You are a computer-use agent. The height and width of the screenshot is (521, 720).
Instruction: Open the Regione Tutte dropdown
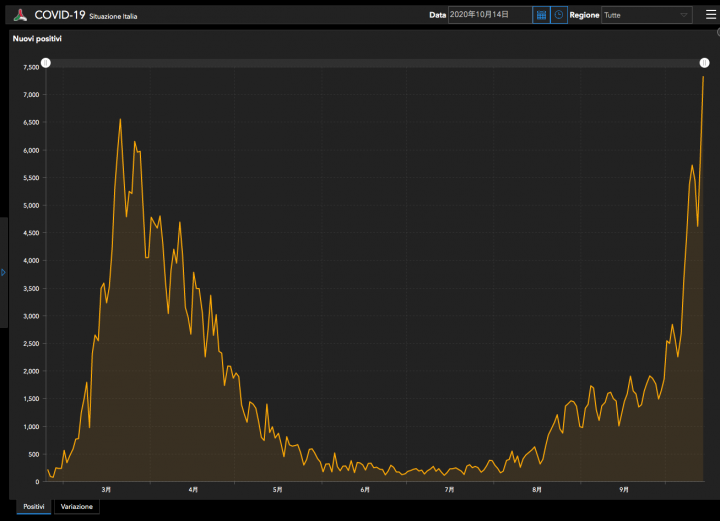click(647, 15)
